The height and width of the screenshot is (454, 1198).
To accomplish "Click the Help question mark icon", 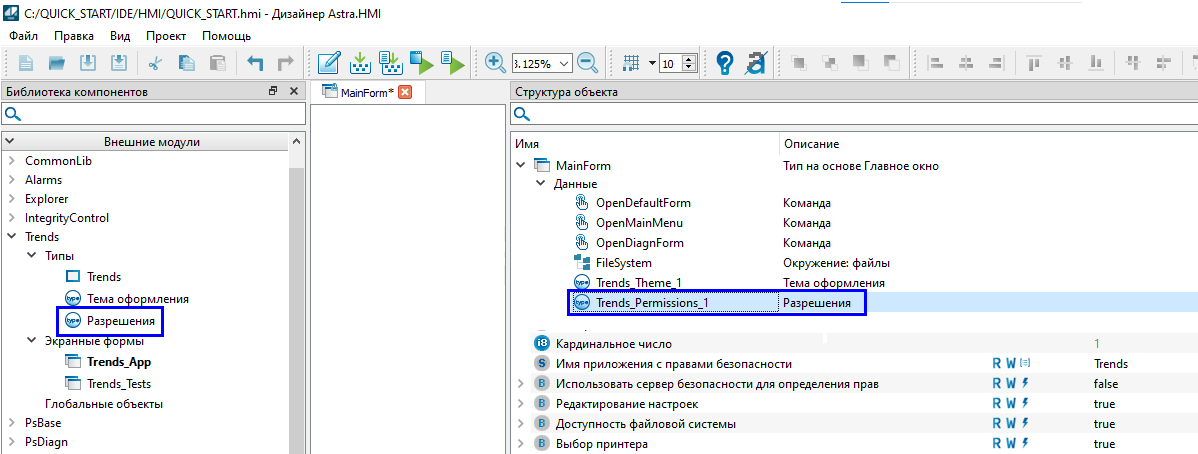I will pyautogui.click(x=725, y=63).
